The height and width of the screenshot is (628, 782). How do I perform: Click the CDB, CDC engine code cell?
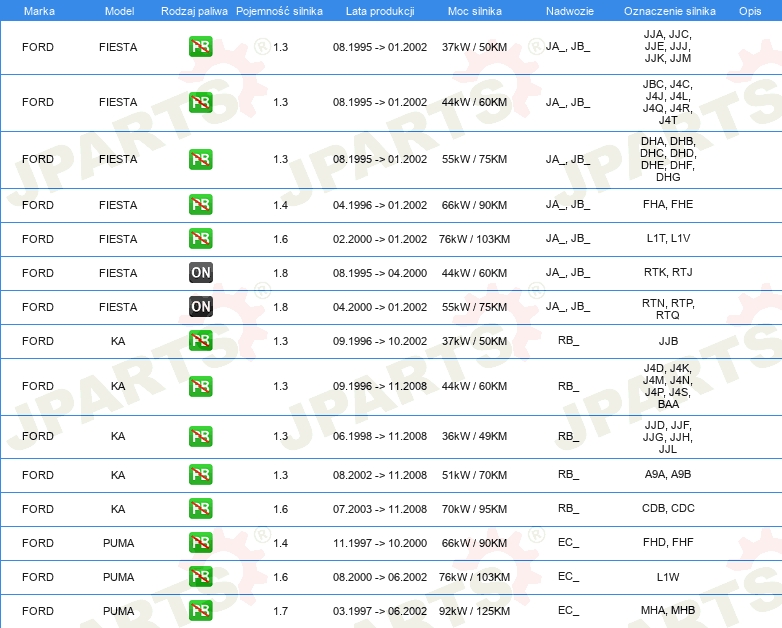pyautogui.click(x=668, y=508)
